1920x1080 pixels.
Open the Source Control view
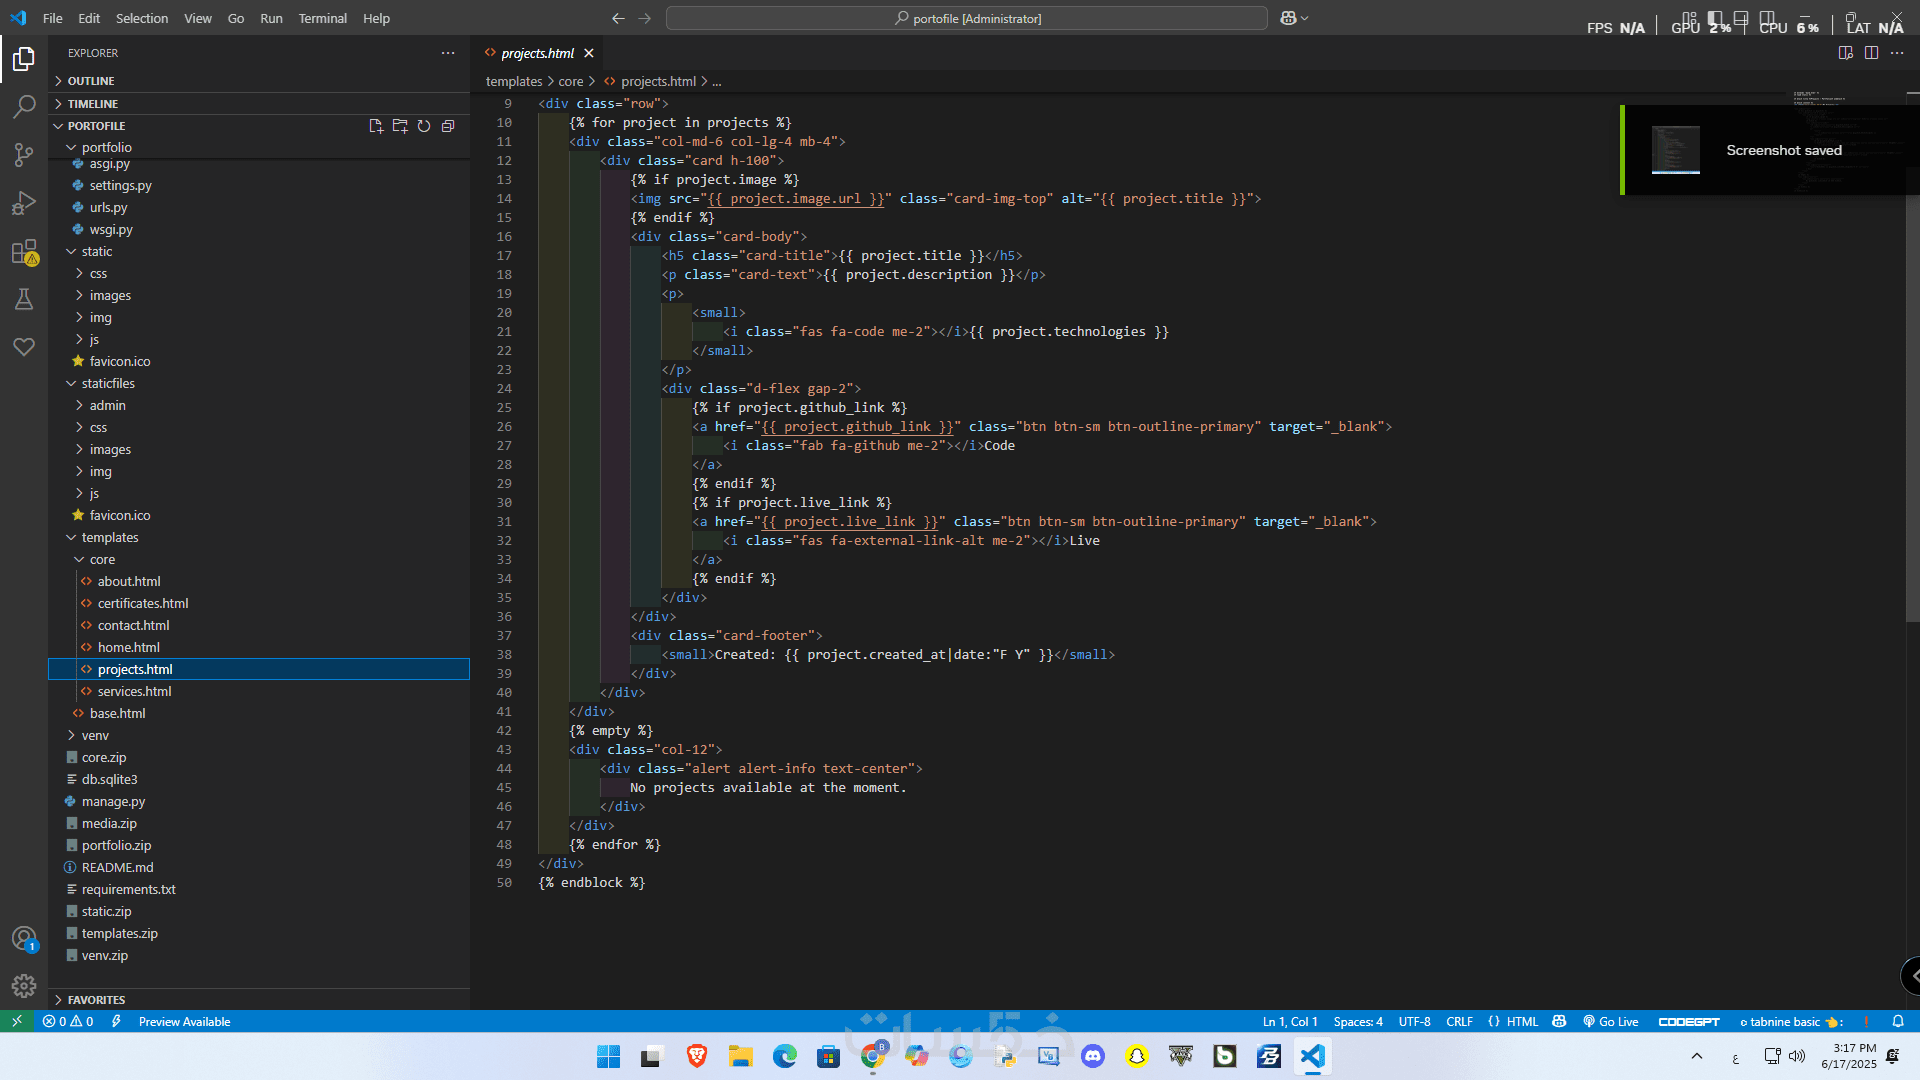coord(24,154)
